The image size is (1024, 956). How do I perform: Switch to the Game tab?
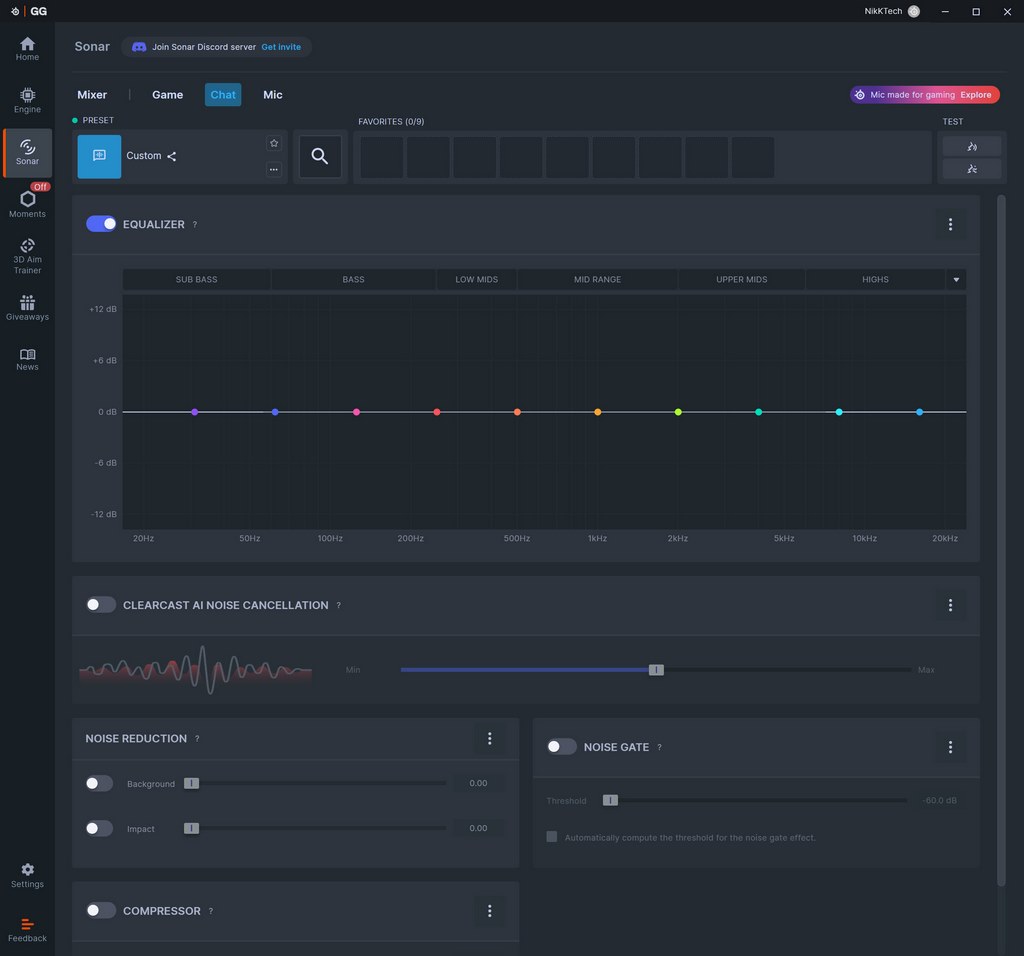167,95
